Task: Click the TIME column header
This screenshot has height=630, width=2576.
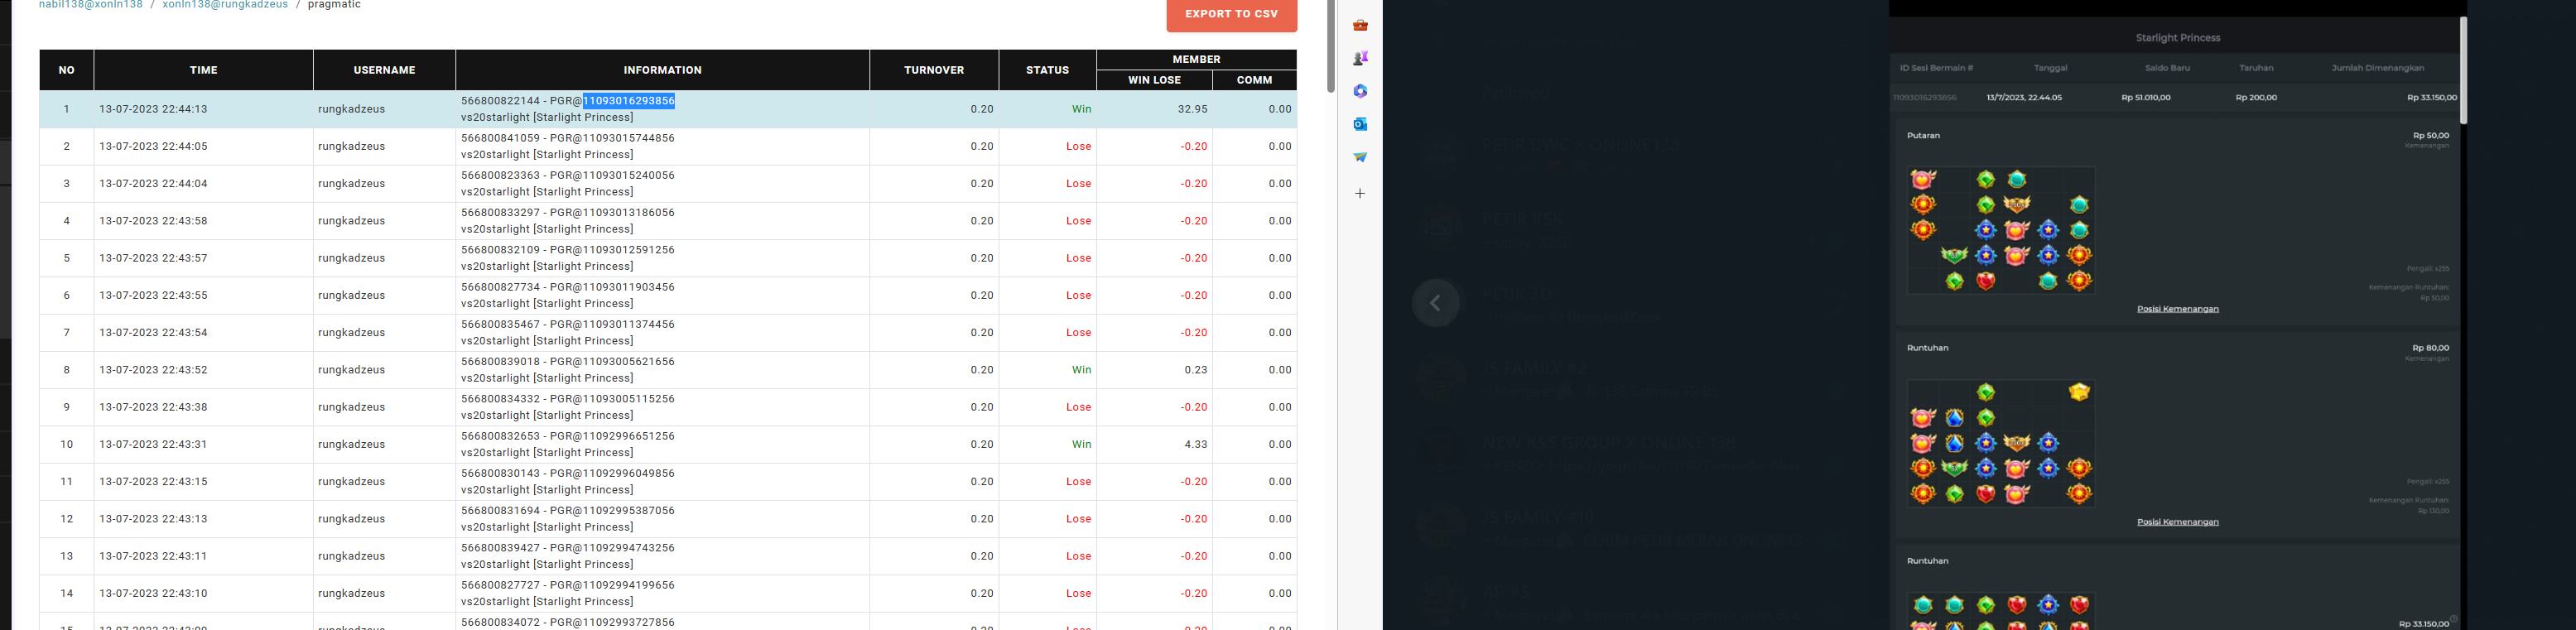Action: coord(204,70)
